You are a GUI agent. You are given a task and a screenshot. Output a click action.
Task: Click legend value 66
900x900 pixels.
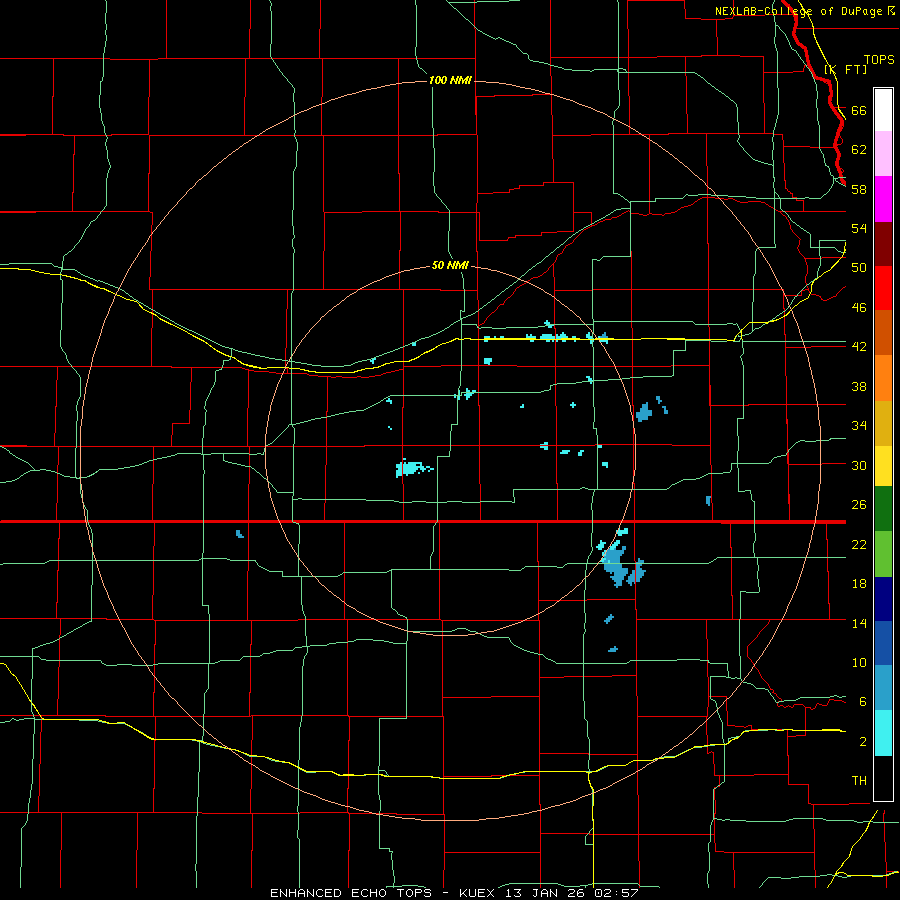(859, 110)
